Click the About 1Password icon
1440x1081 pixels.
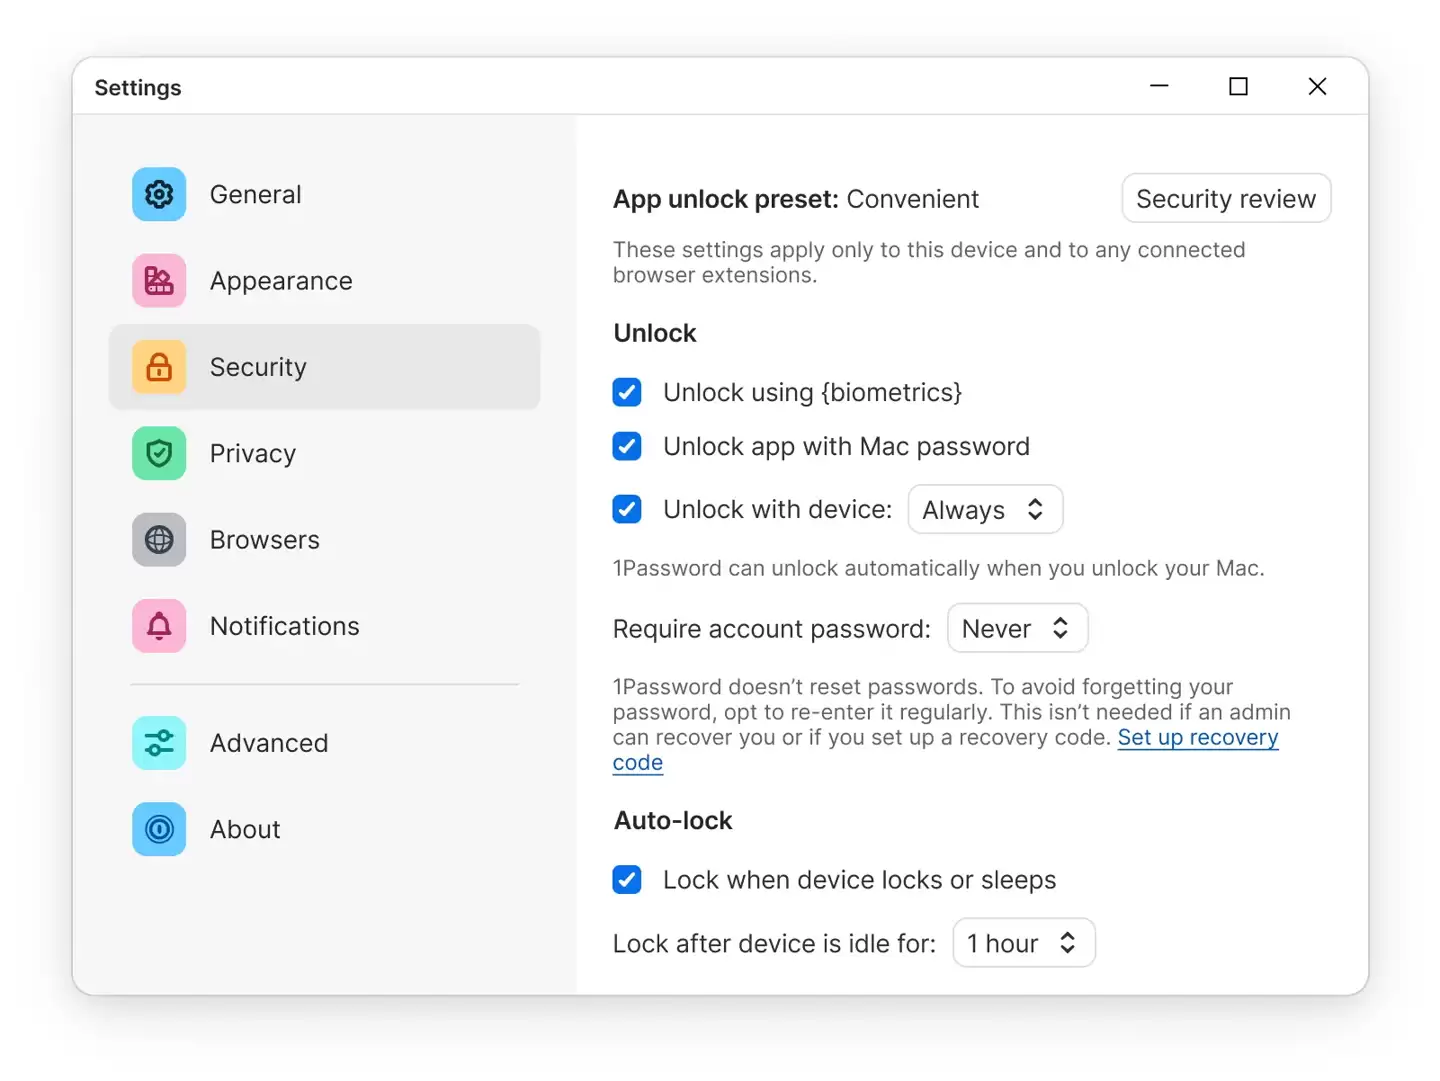click(x=158, y=829)
